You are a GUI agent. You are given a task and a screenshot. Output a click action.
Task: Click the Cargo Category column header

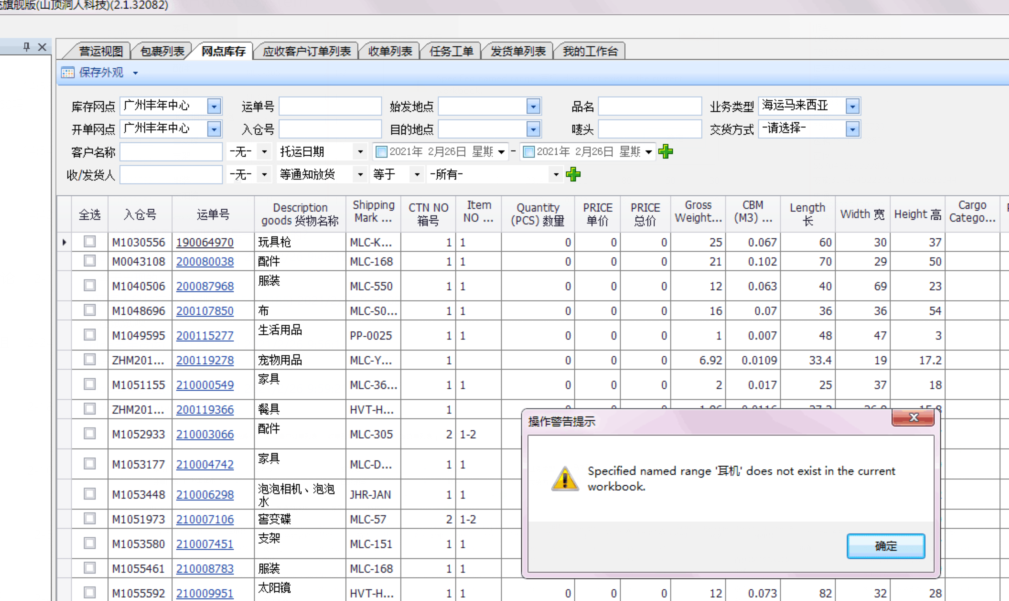pyautogui.click(x=972, y=212)
